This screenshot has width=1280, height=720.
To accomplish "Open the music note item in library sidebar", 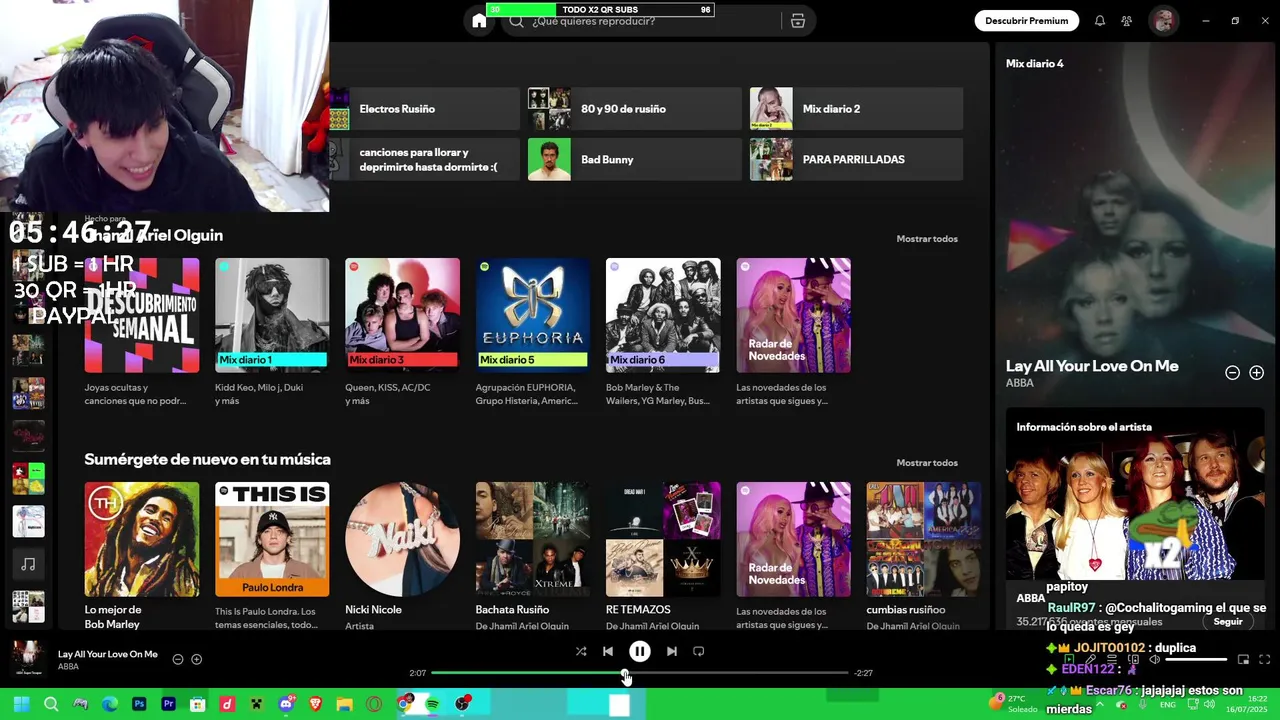I will [28, 564].
